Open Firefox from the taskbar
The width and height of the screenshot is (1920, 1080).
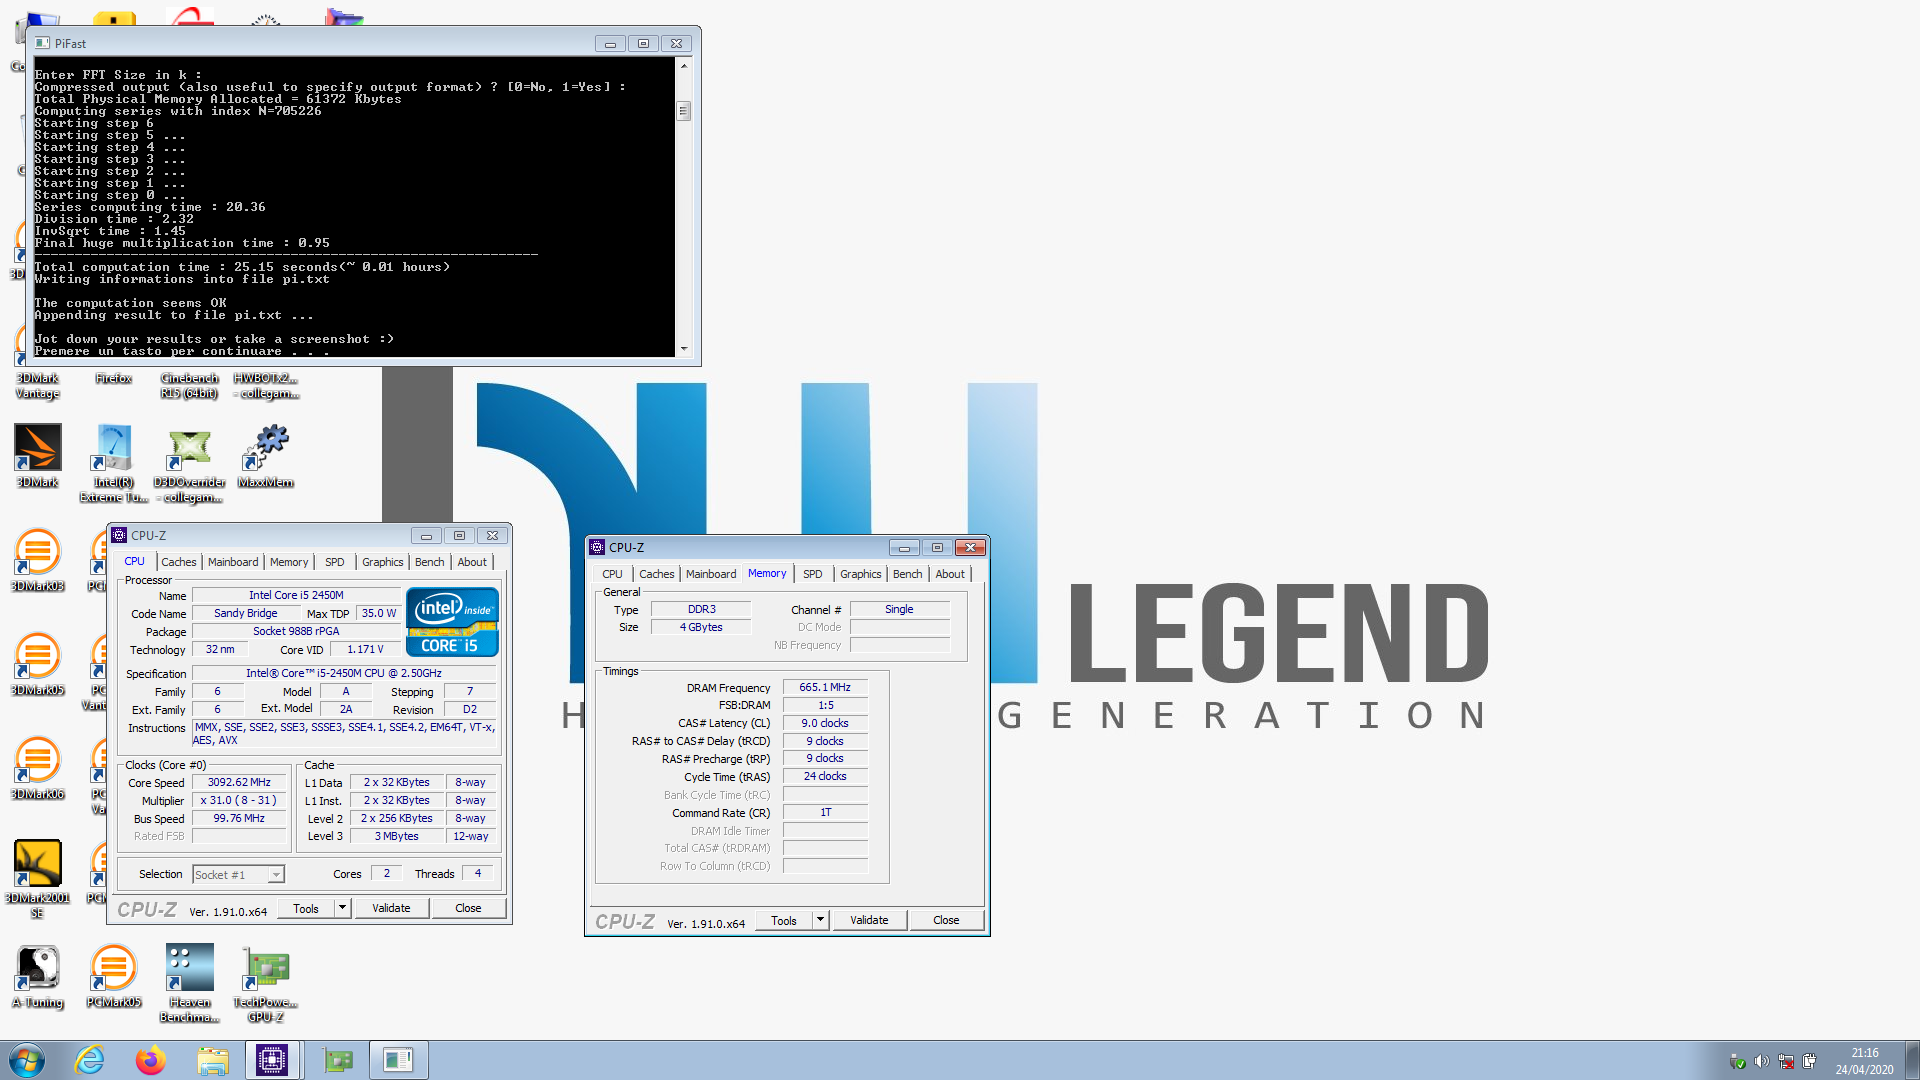tap(151, 1060)
